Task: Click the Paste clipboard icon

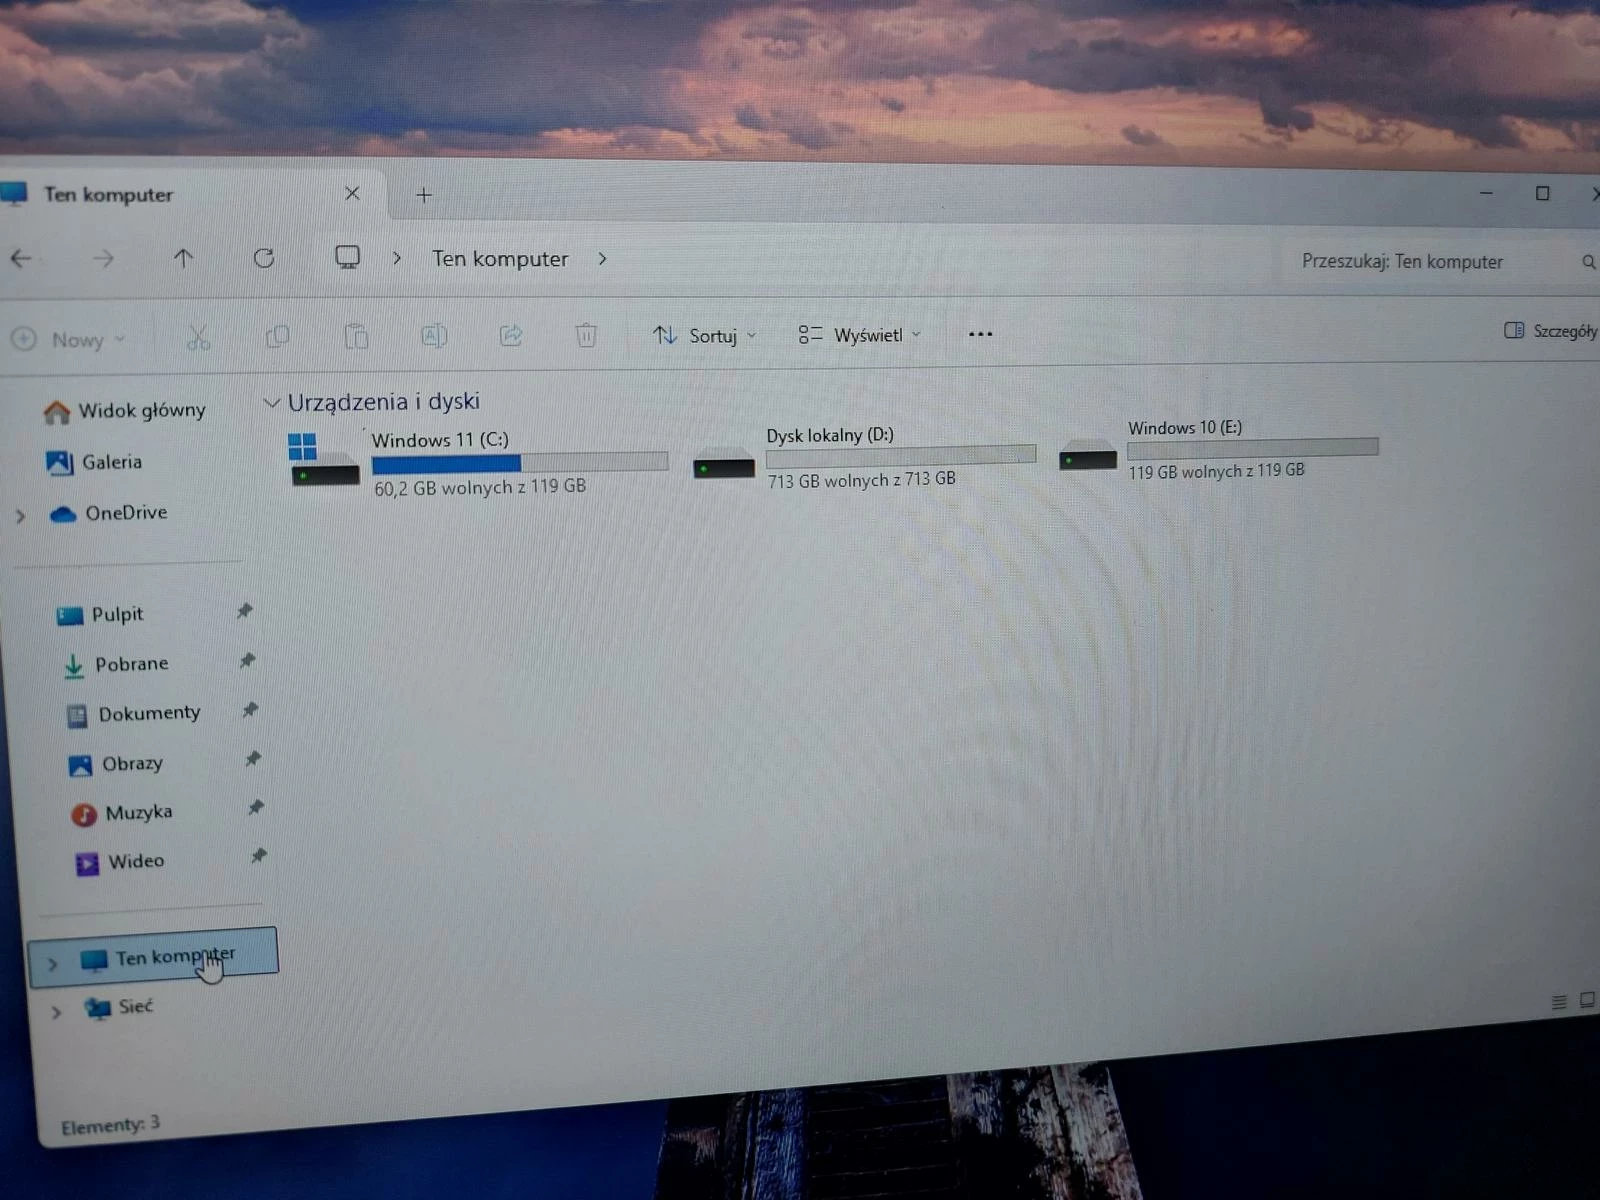Action: 356,336
